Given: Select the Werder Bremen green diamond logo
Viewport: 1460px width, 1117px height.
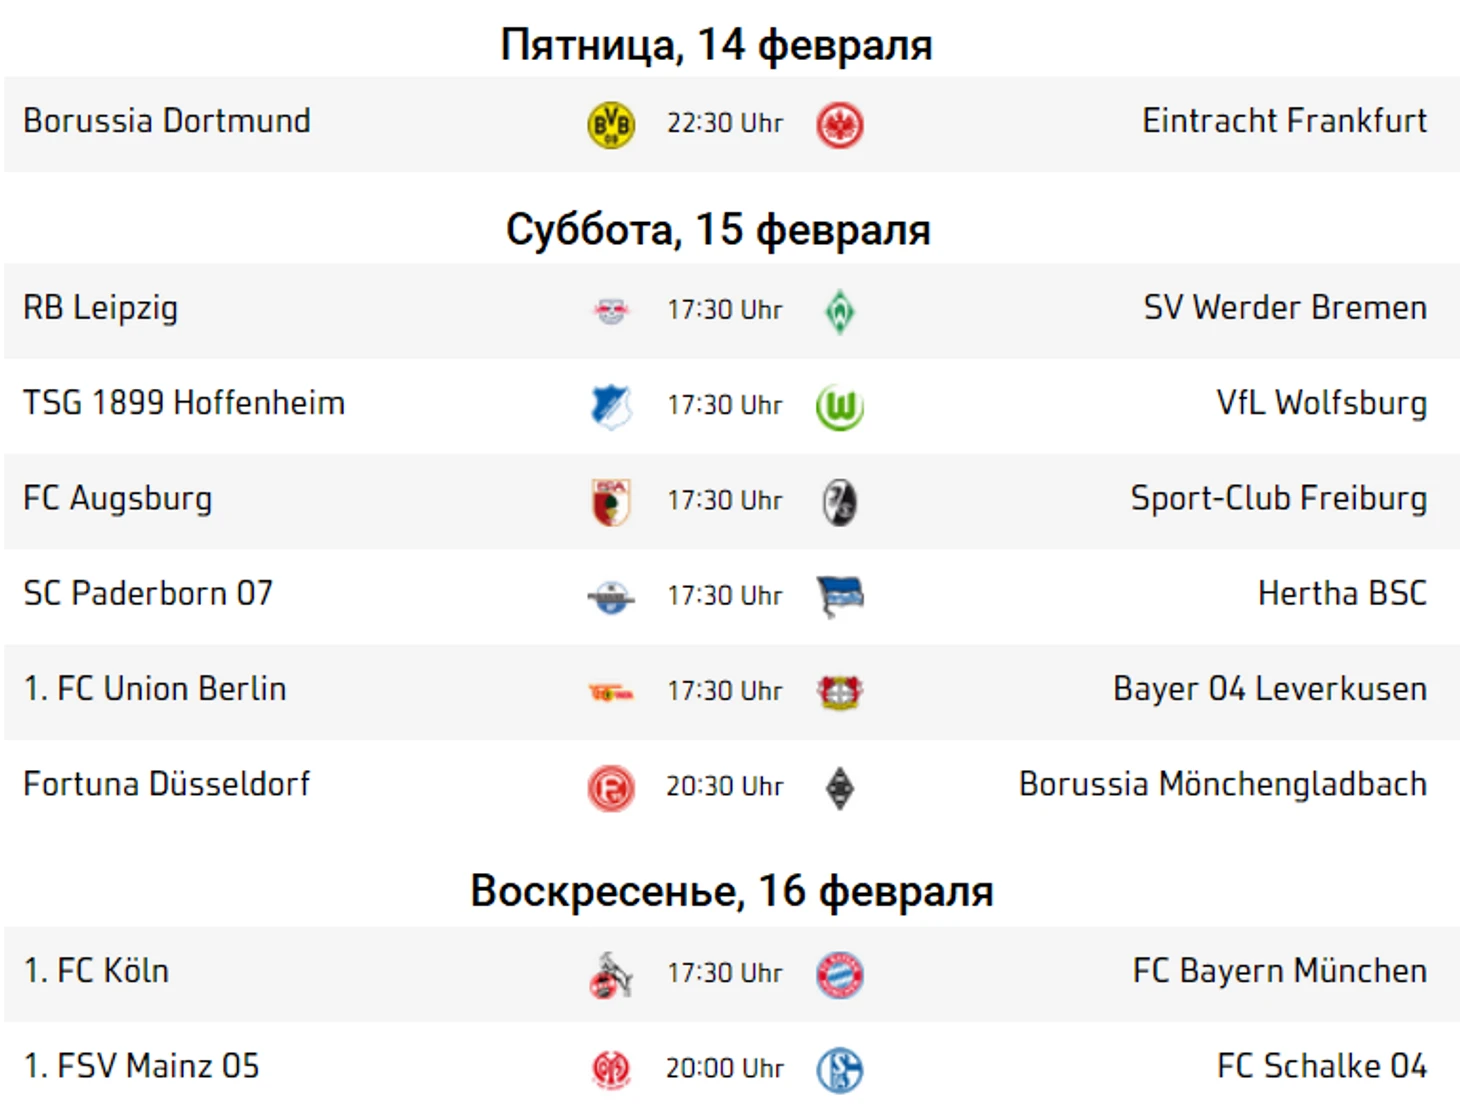Looking at the screenshot, I should point(840,311).
